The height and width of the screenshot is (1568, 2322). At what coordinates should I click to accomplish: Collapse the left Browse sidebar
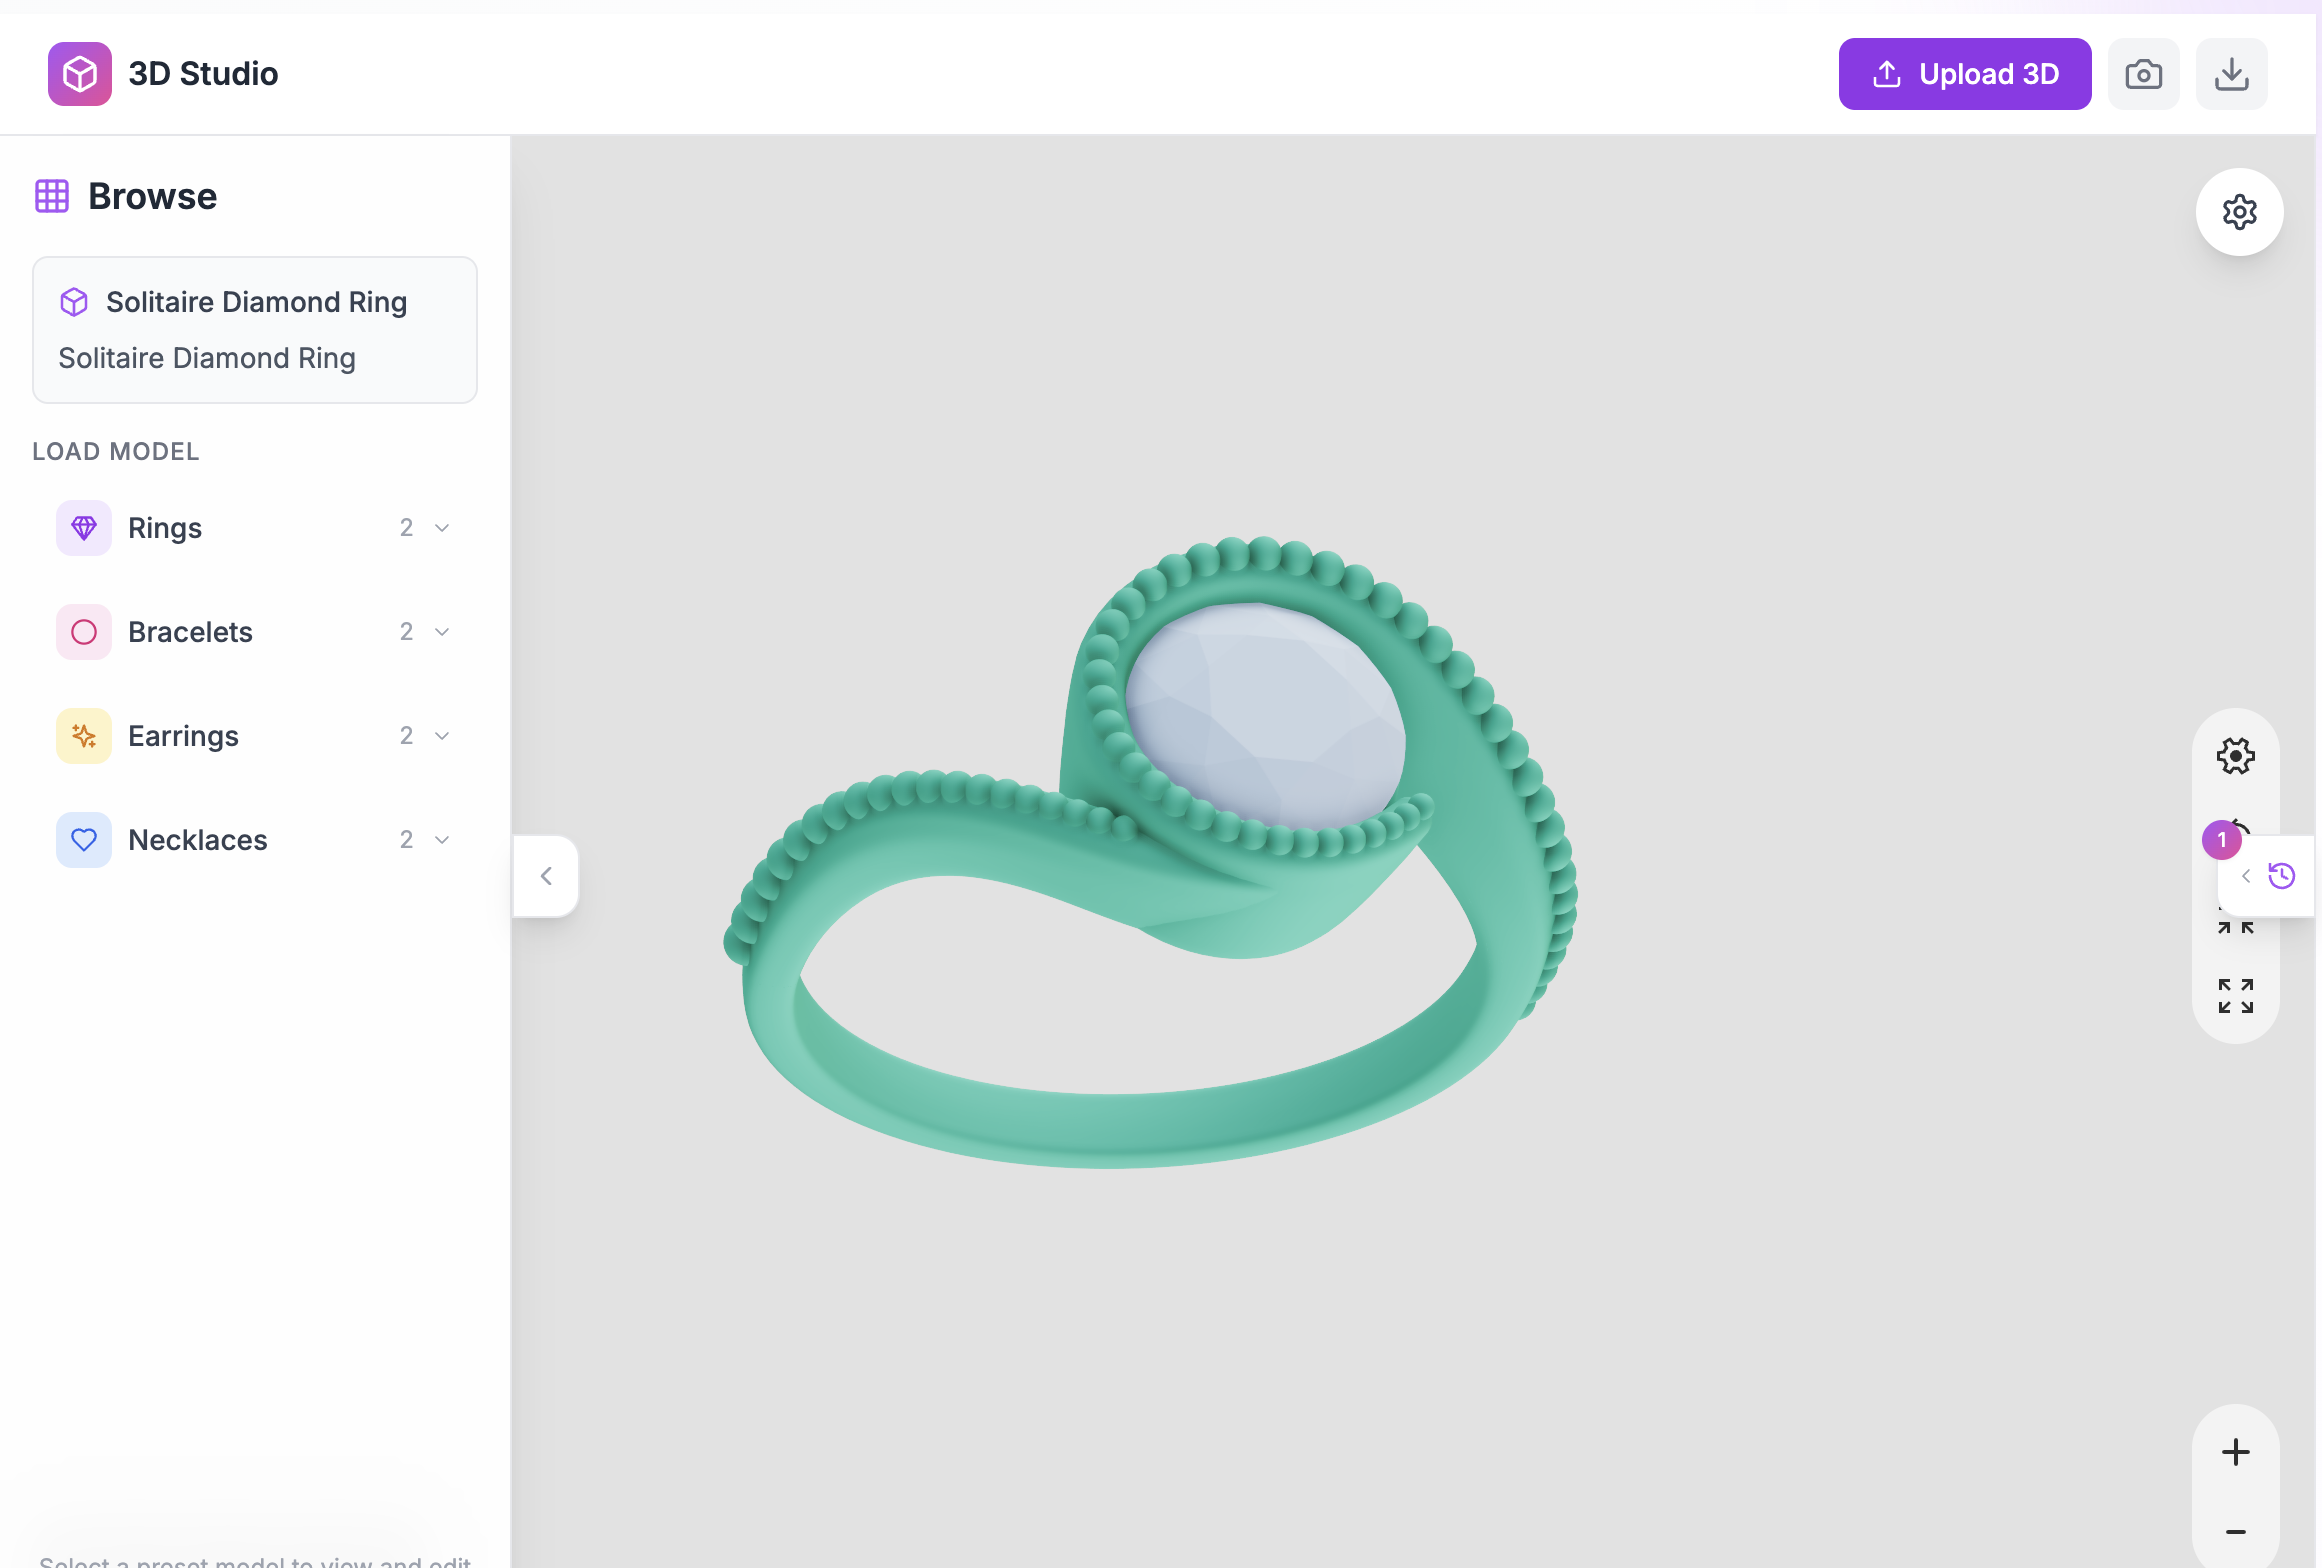click(x=546, y=876)
